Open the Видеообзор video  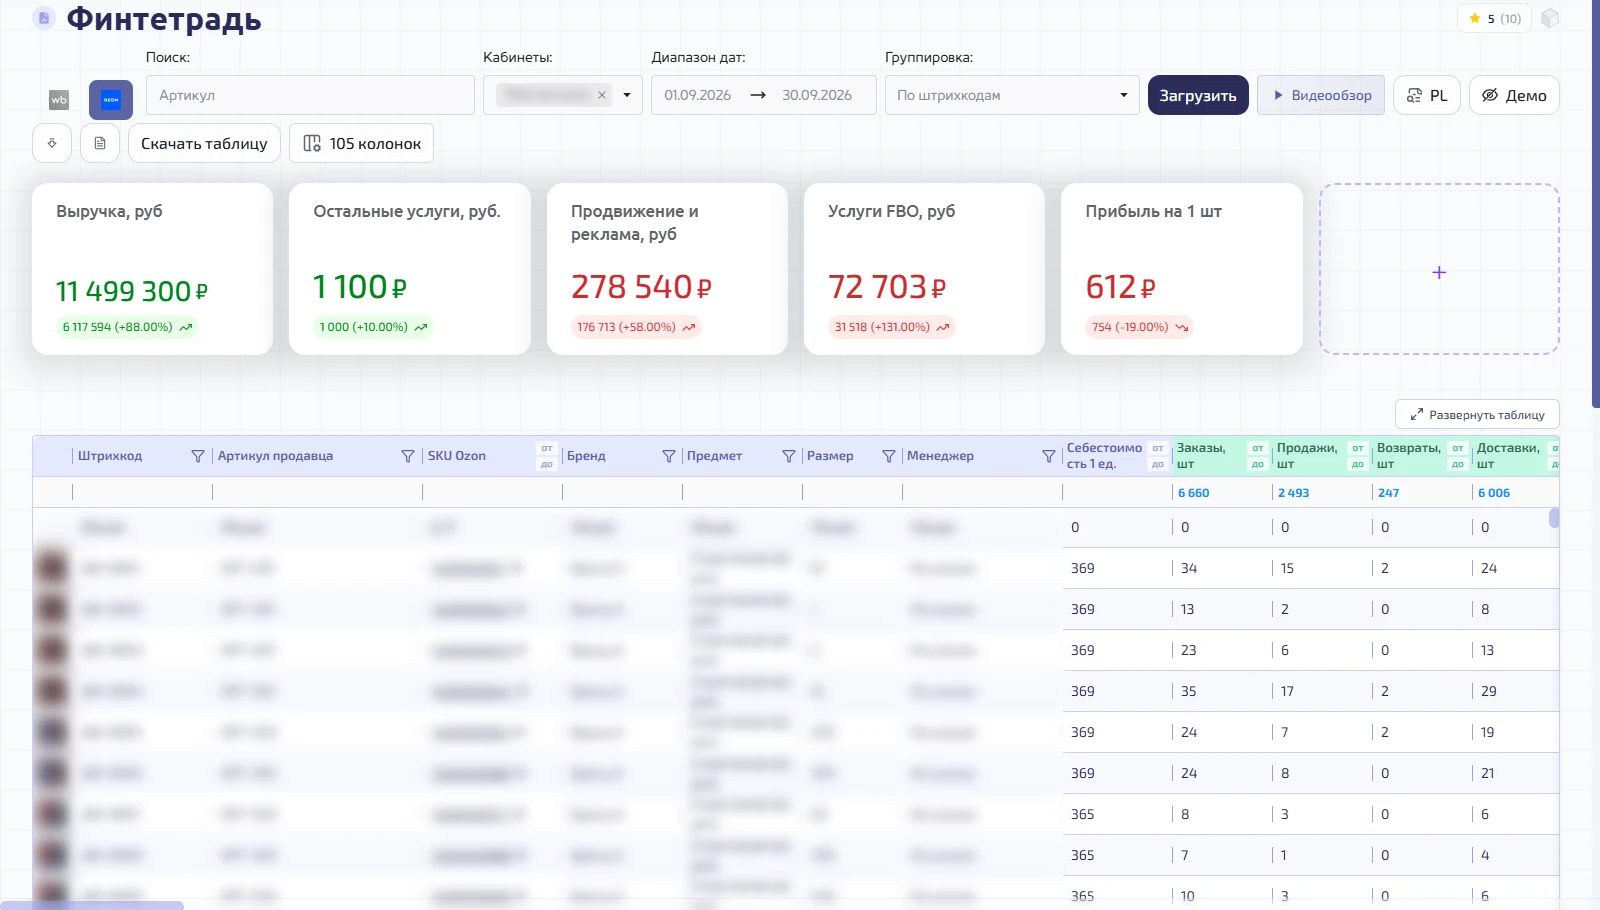[1321, 95]
